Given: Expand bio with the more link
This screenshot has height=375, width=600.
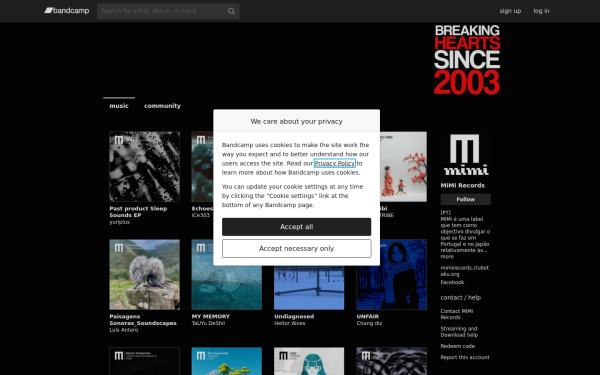Looking at the screenshot, I should pos(447,257).
